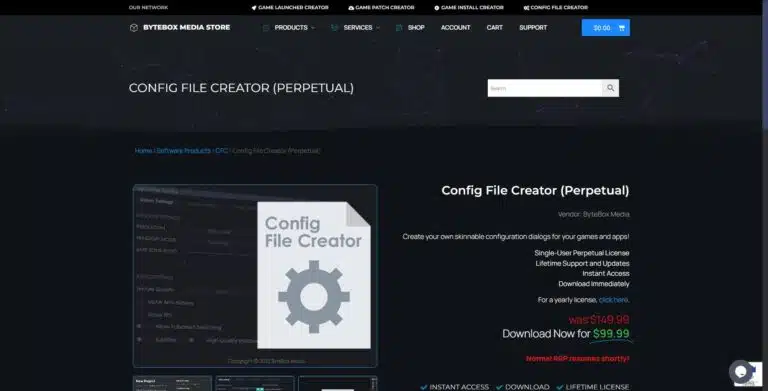The height and width of the screenshot is (391, 768).
Task: Click 'Vendor: ByteBox Media' text
Action: click(594, 215)
